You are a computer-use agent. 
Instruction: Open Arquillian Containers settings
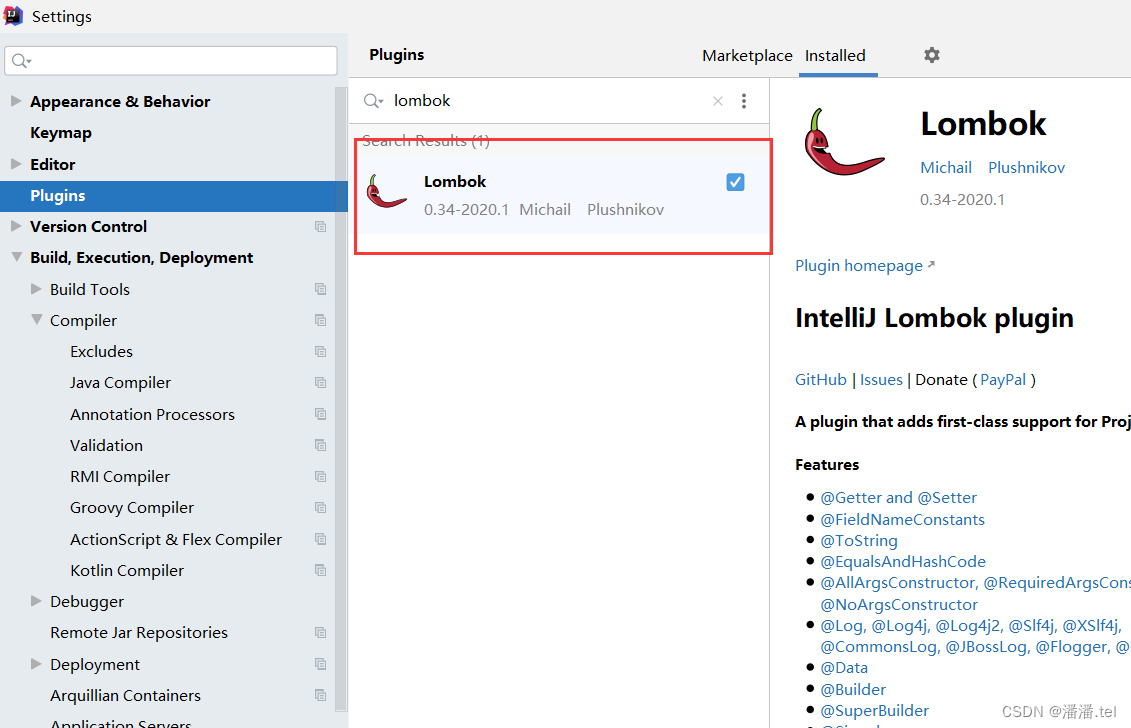click(x=126, y=696)
